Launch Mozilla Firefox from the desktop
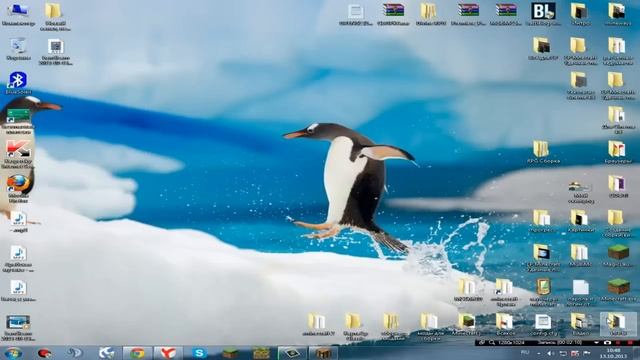The image size is (640, 360). [18, 189]
